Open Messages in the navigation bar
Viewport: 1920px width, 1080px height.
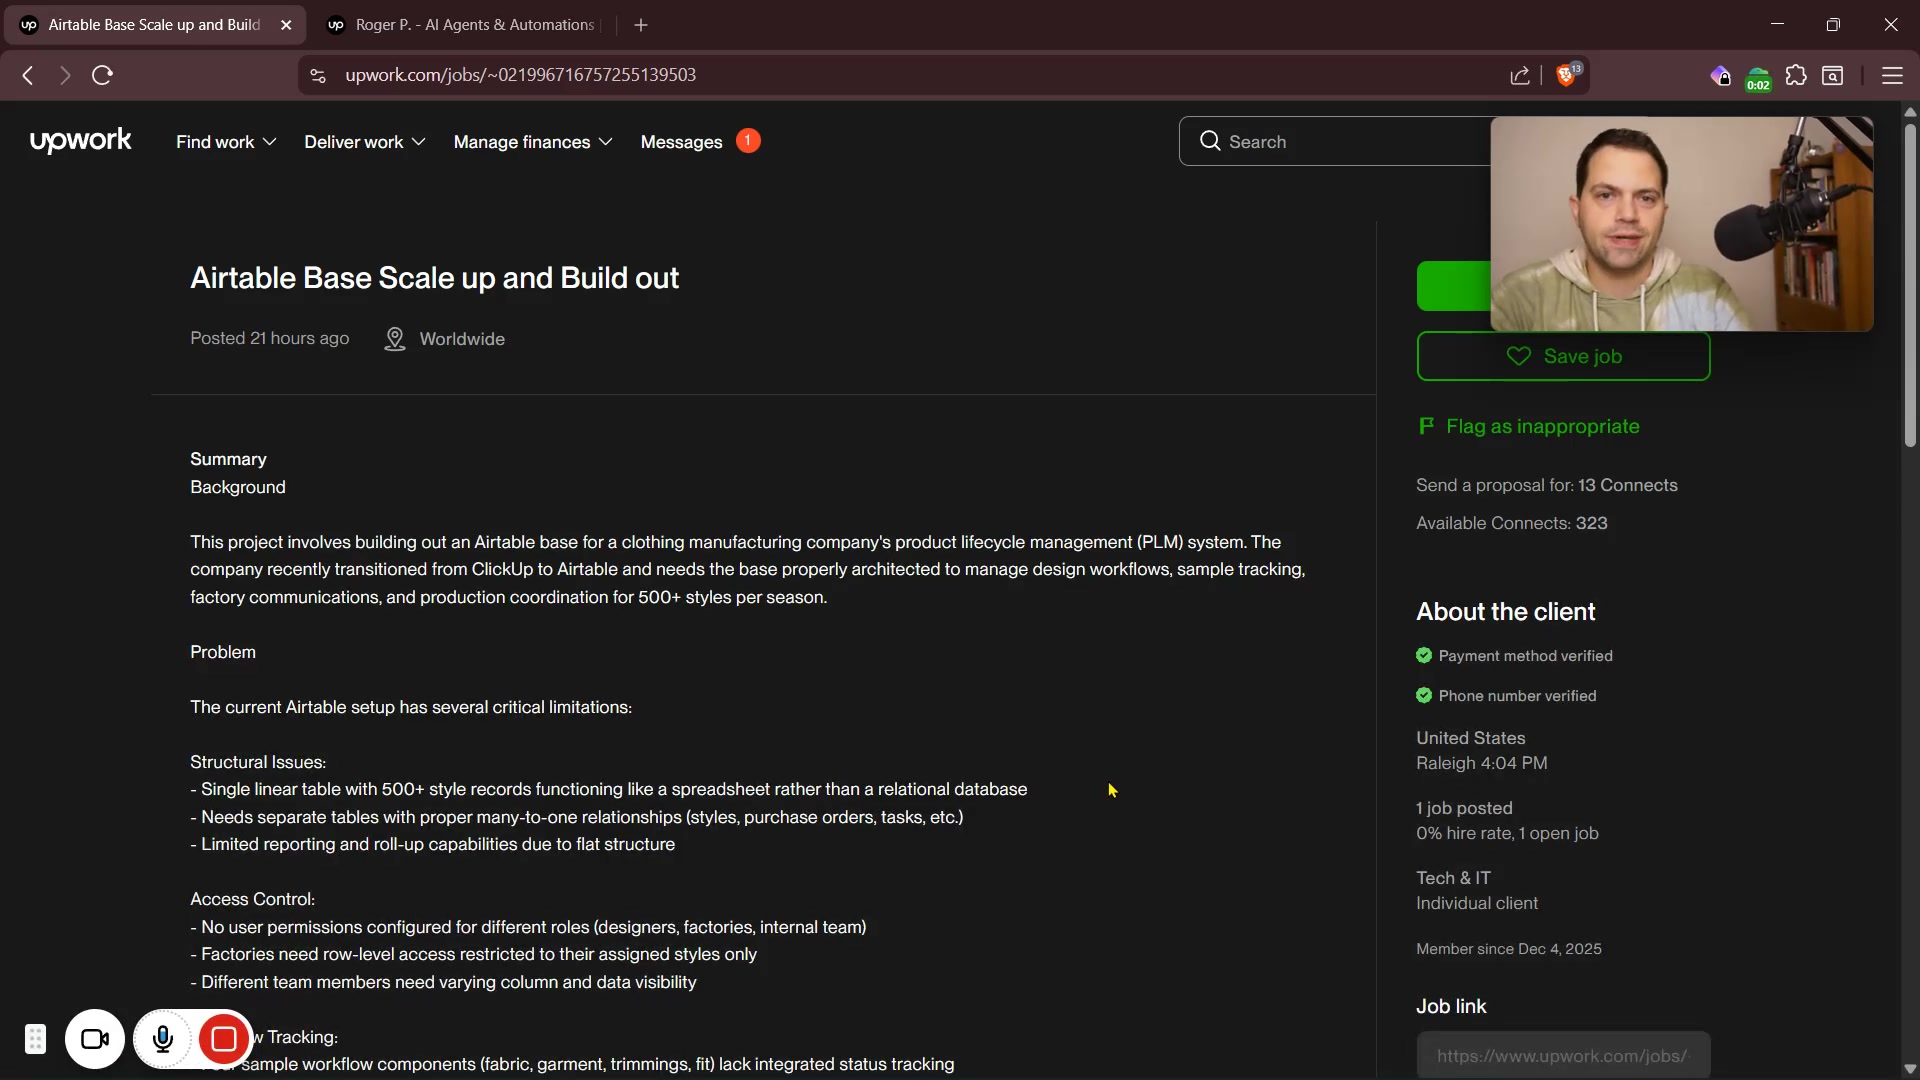coord(682,142)
